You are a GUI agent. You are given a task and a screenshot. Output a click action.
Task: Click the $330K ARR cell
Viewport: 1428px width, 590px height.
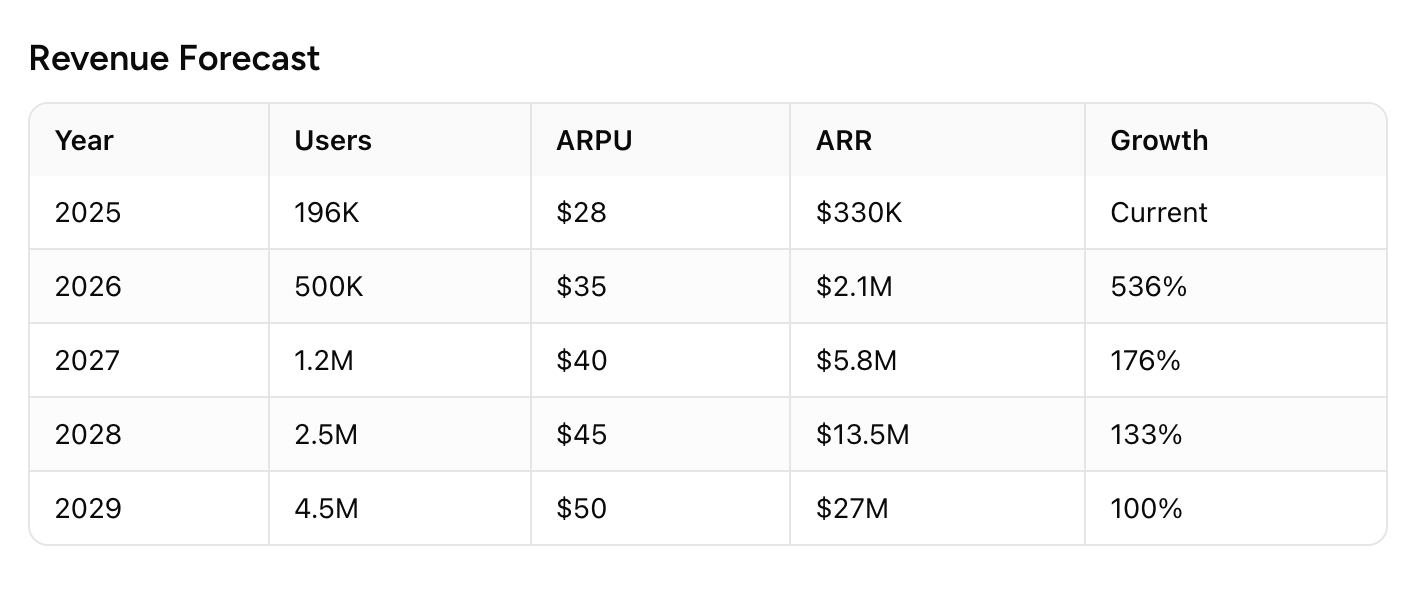coord(859,213)
